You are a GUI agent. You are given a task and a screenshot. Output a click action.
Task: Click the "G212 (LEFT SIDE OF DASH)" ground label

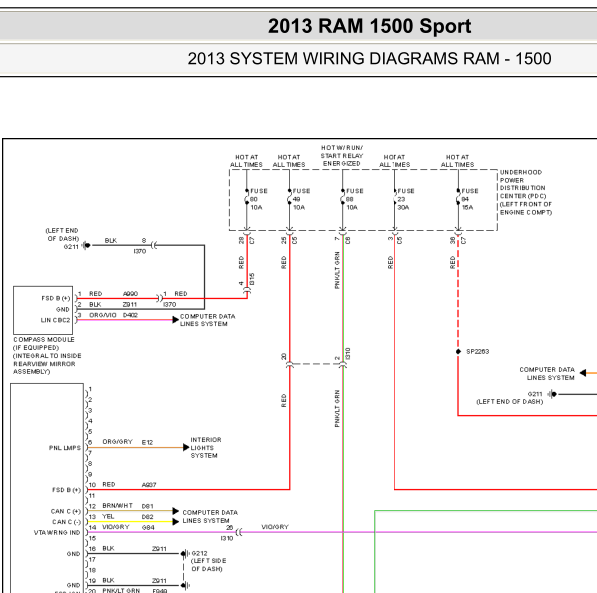209,561
